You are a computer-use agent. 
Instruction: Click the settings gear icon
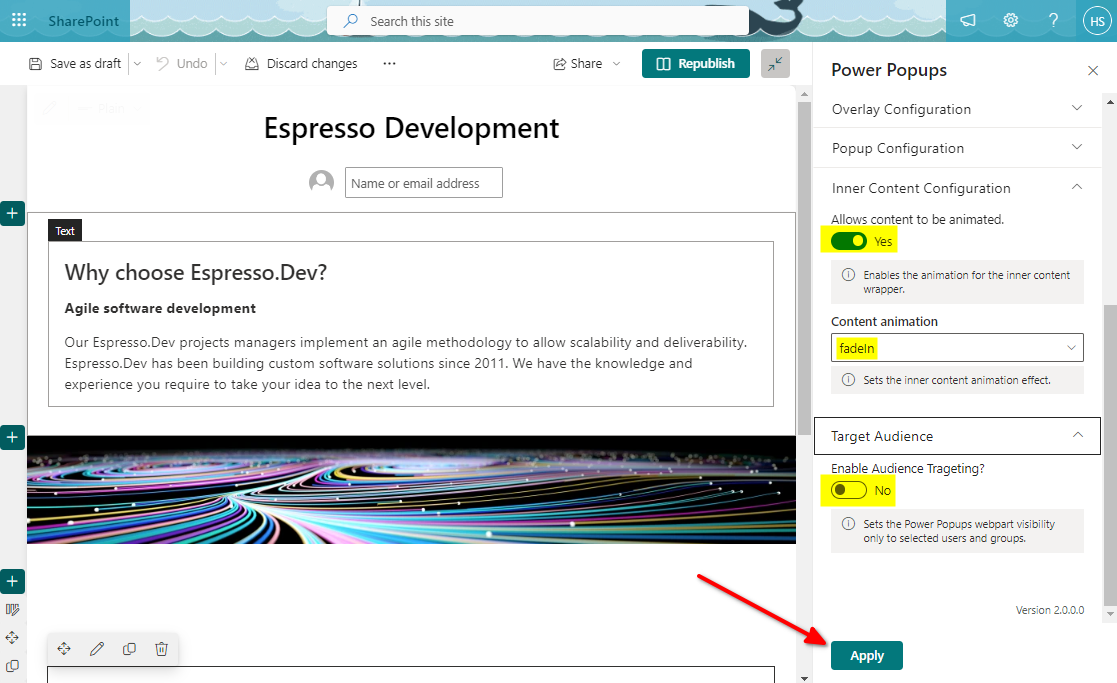coord(1011,21)
